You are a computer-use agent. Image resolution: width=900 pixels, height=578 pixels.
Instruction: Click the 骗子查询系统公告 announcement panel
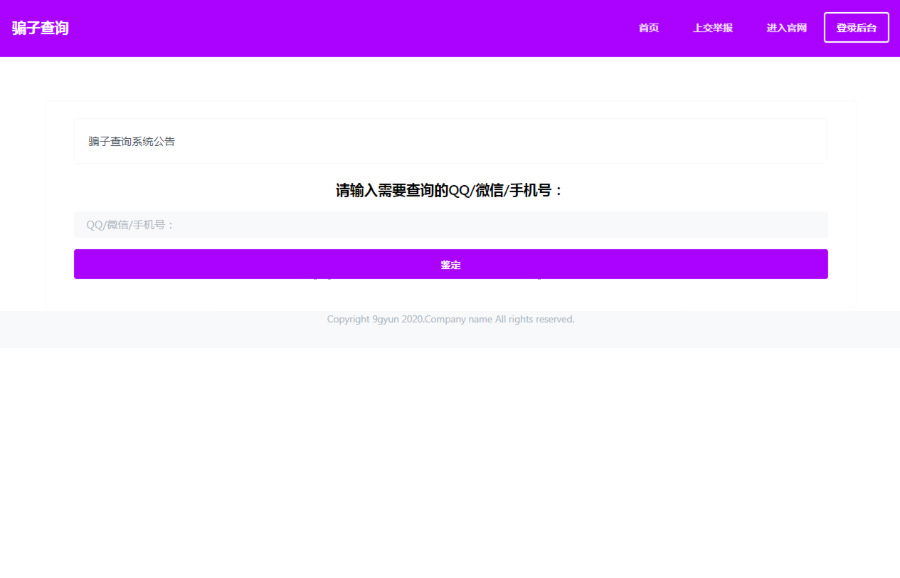(450, 142)
